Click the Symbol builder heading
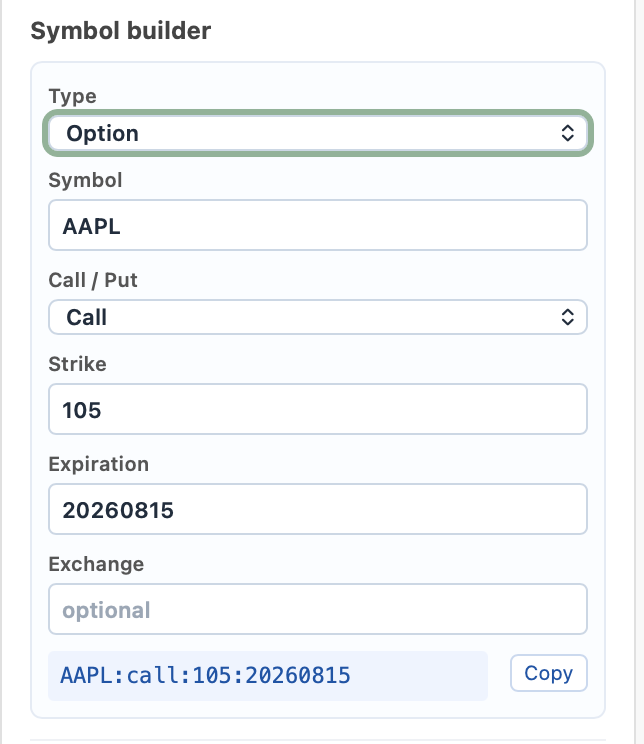Viewport: 644px width, 744px height. (121, 31)
